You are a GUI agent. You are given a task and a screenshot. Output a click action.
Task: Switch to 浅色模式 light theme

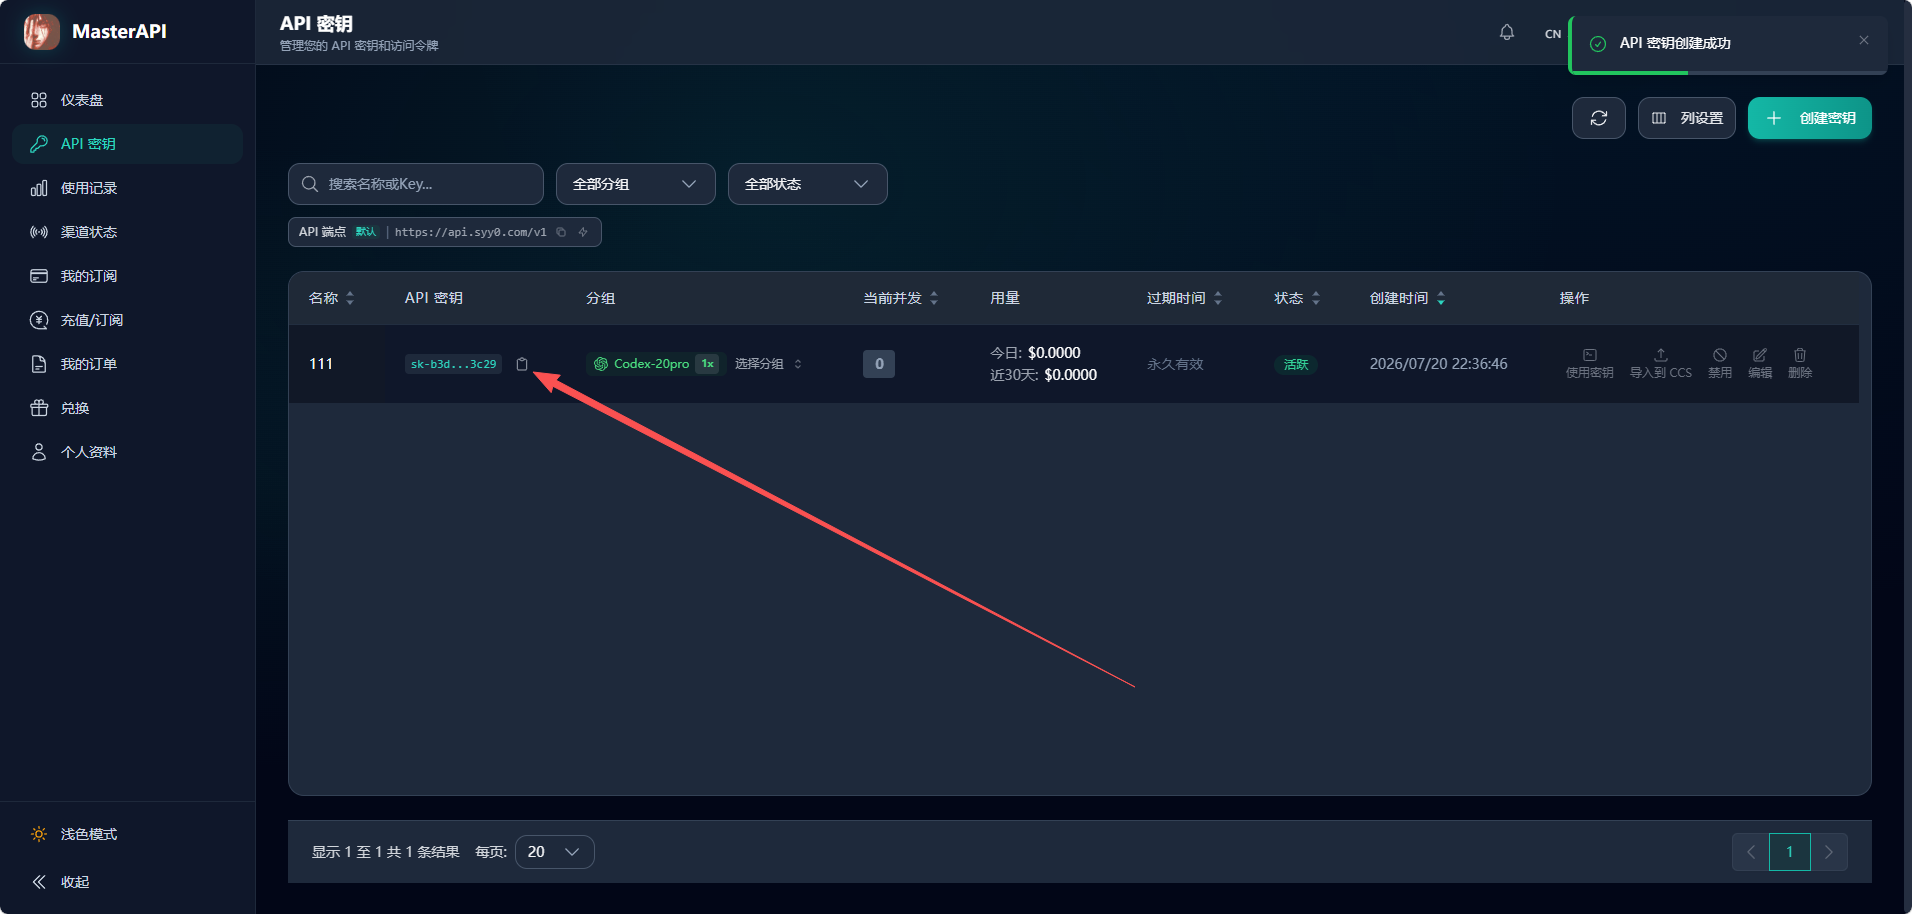127,834
